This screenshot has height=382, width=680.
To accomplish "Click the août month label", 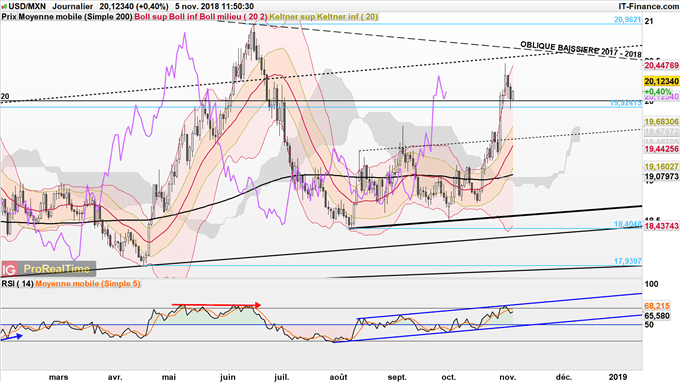I will 338,377.
